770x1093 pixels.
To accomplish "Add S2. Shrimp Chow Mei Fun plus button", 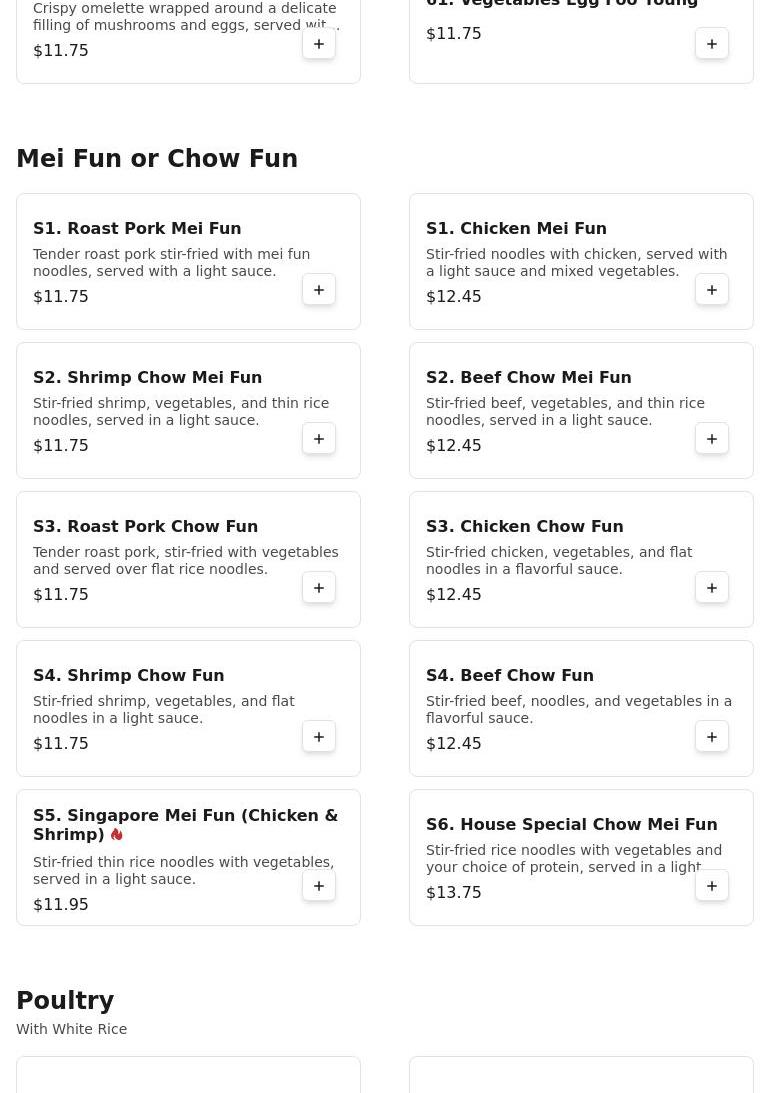I will 318,438.
